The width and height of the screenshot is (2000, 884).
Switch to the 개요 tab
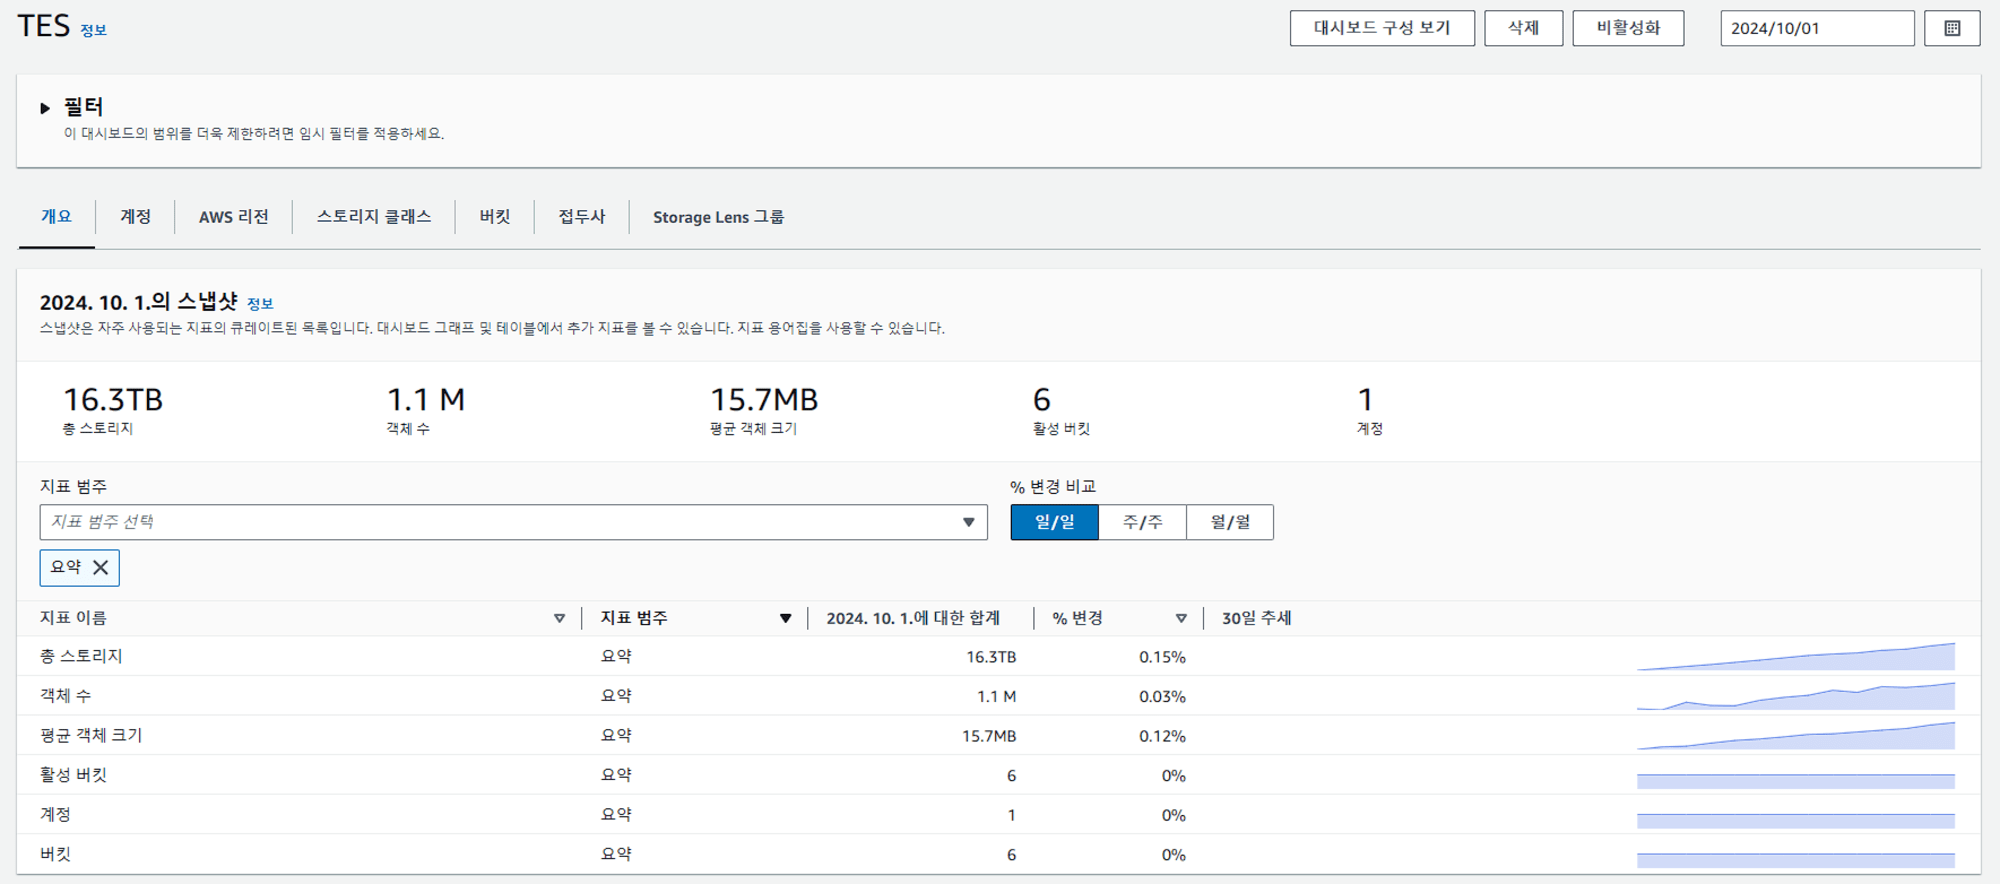56,217
